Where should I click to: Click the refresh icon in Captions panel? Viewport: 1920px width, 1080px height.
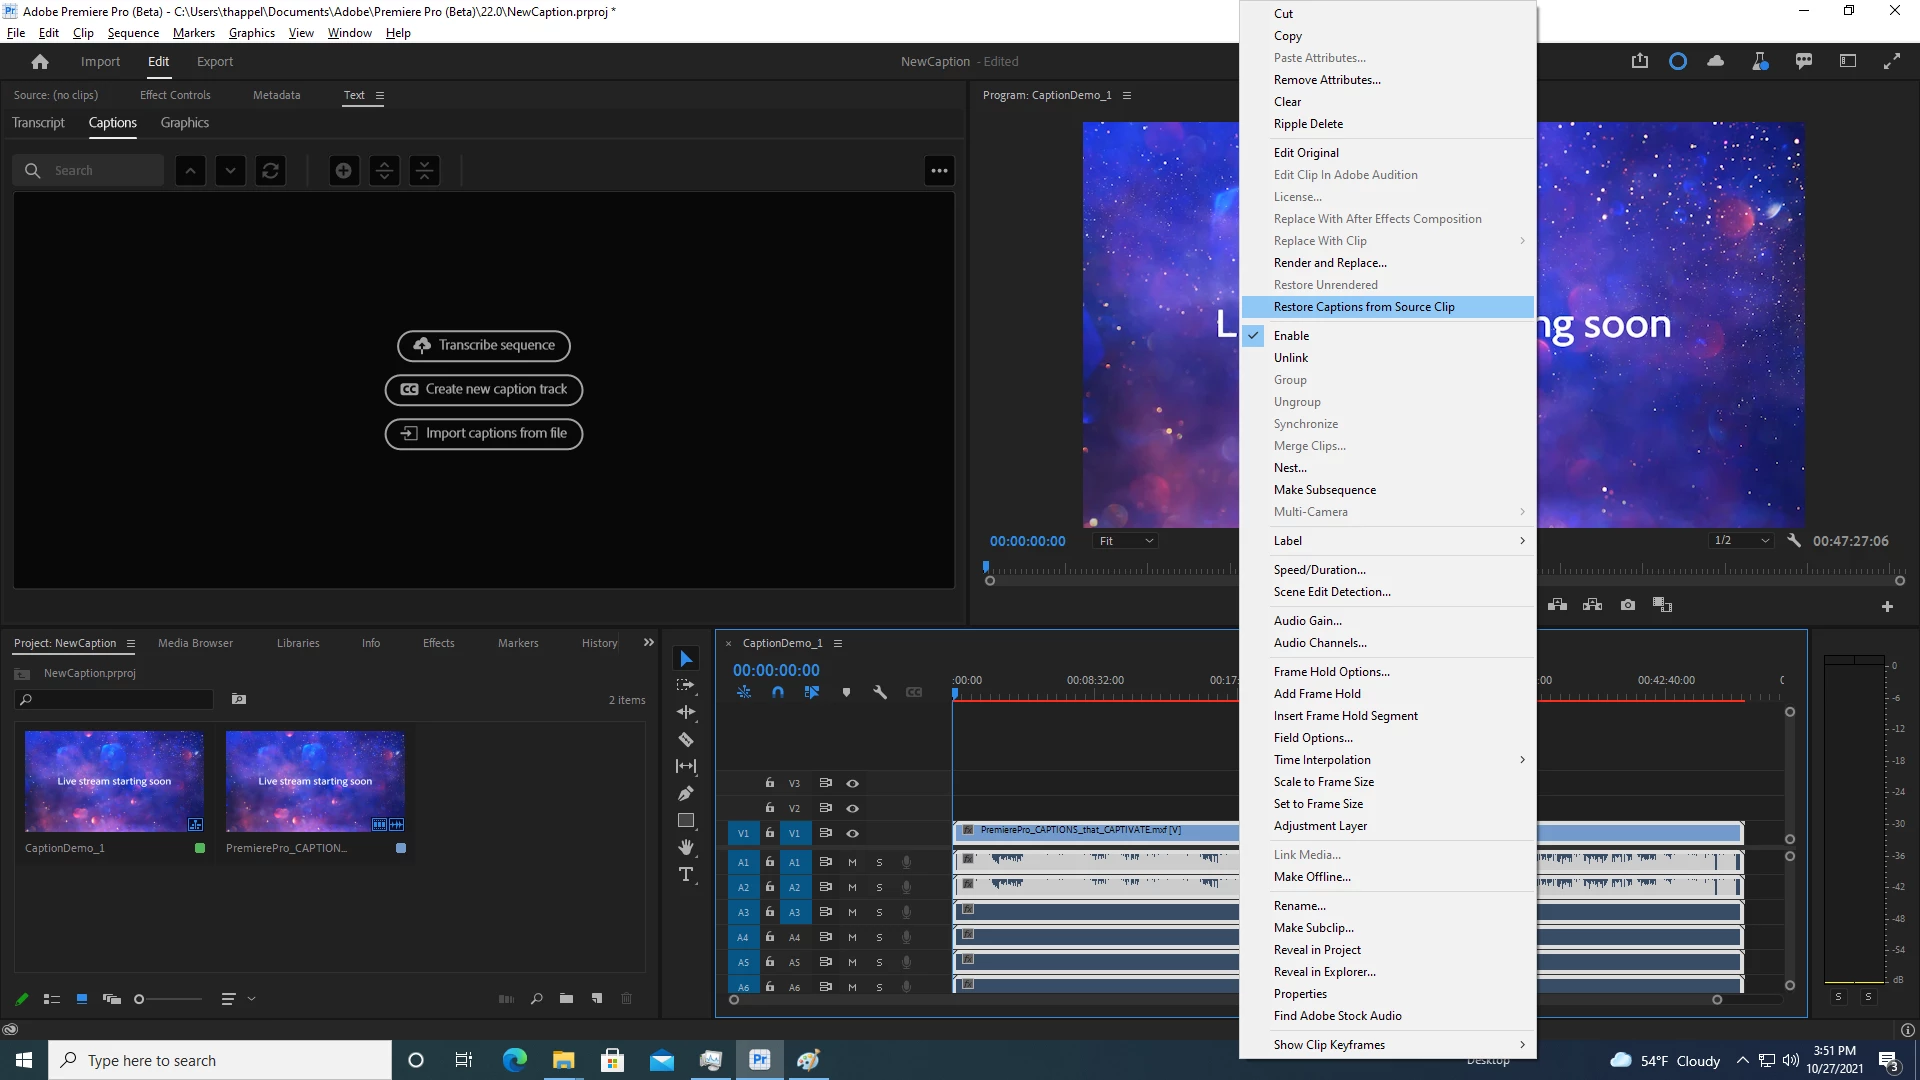[270, 171]
